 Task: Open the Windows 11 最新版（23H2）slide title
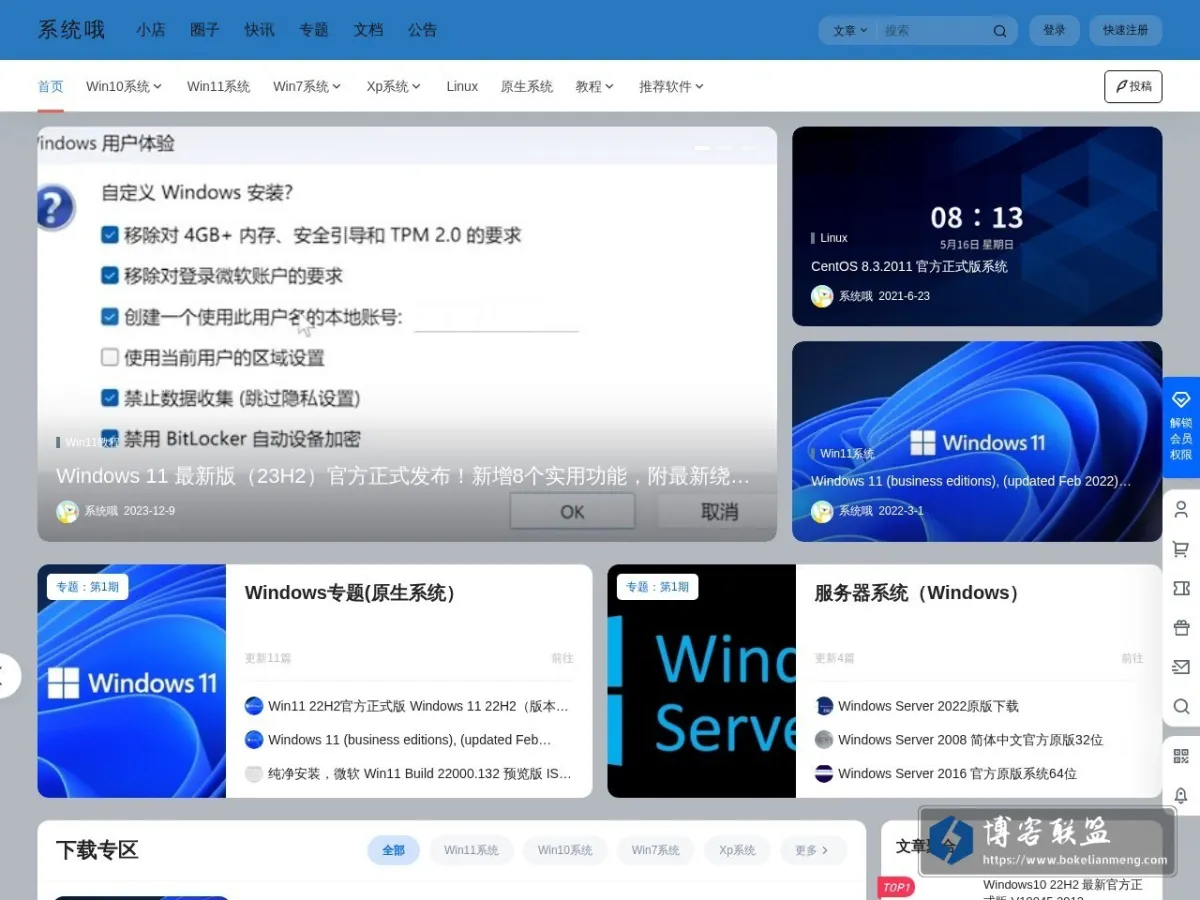403,477
